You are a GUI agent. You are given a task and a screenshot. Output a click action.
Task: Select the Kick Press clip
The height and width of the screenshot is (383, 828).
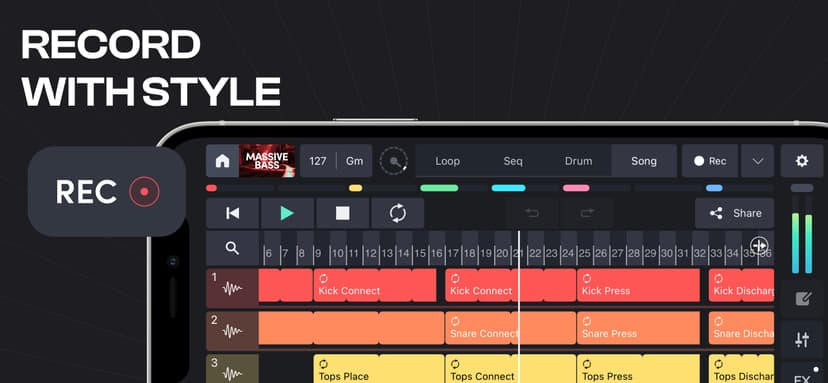(638, 285)
